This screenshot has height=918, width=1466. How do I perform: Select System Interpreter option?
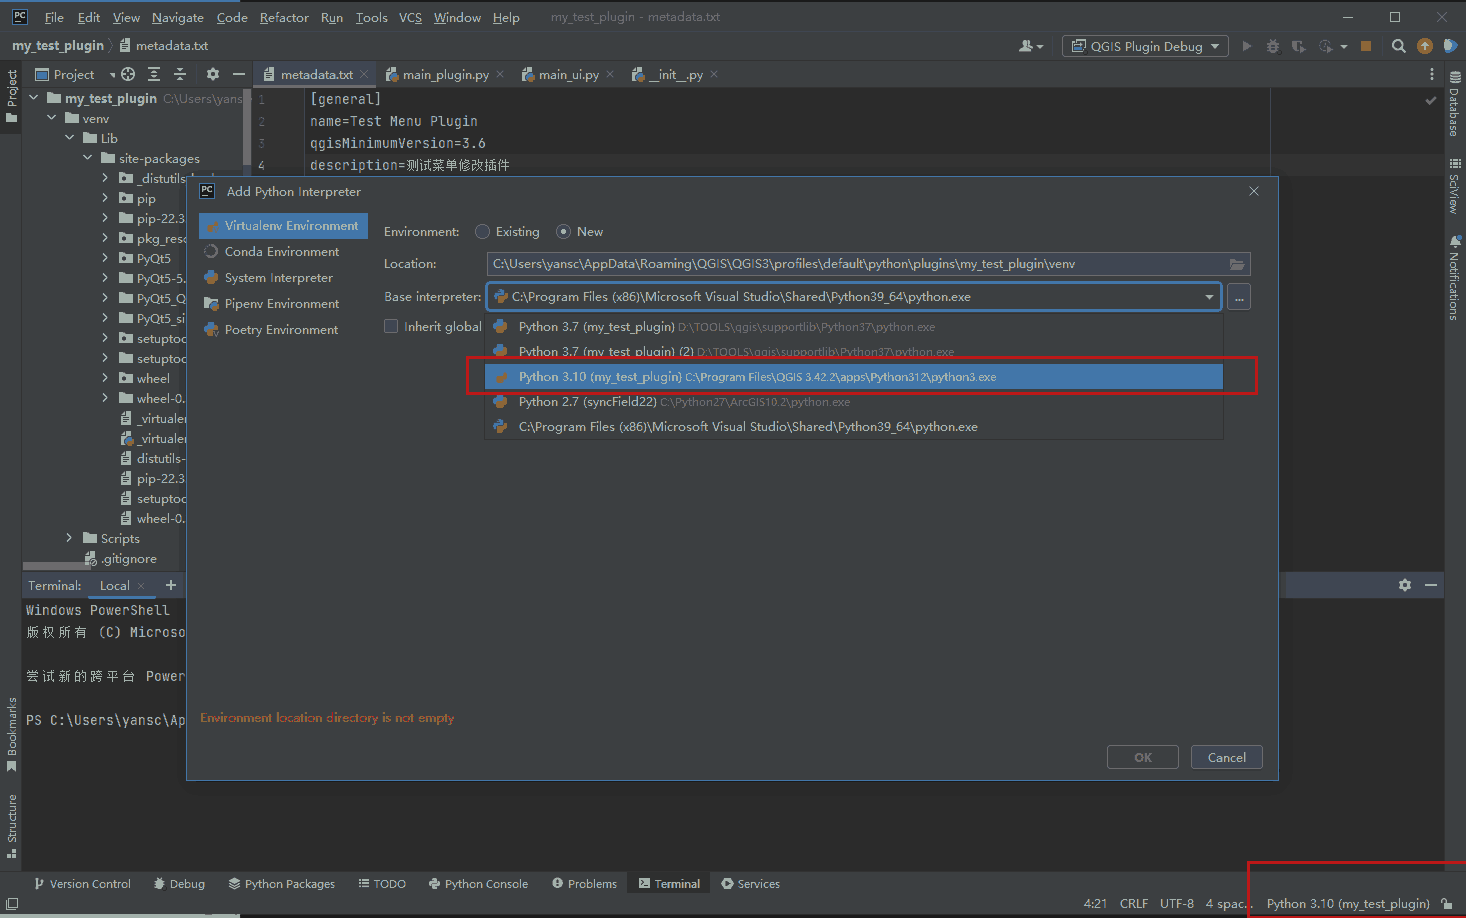coord(283,278)
